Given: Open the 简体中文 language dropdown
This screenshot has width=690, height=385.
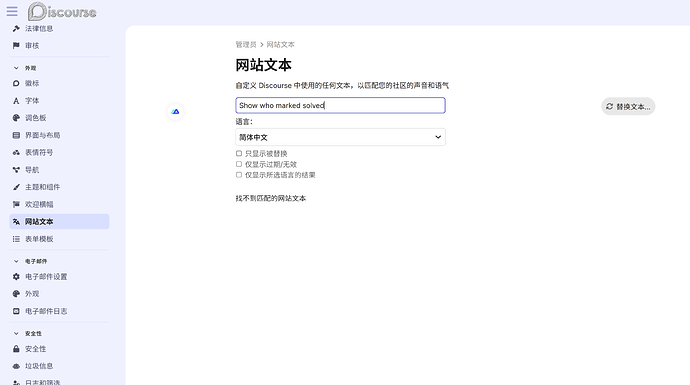Looking at the screenshot, I should (x=340, y=137).
